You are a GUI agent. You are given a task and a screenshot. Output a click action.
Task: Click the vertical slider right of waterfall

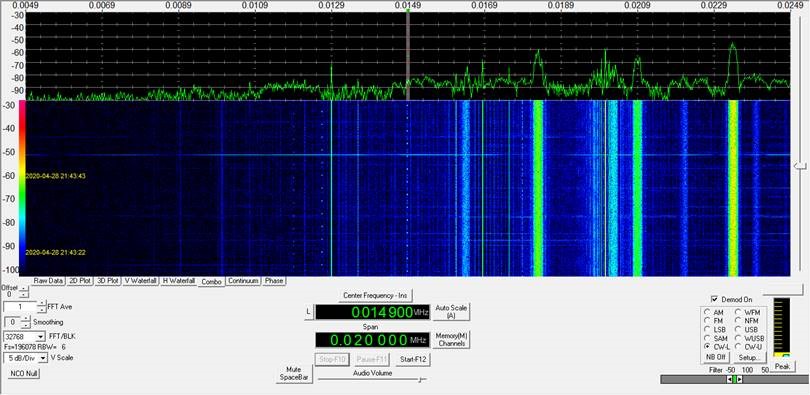800,166
